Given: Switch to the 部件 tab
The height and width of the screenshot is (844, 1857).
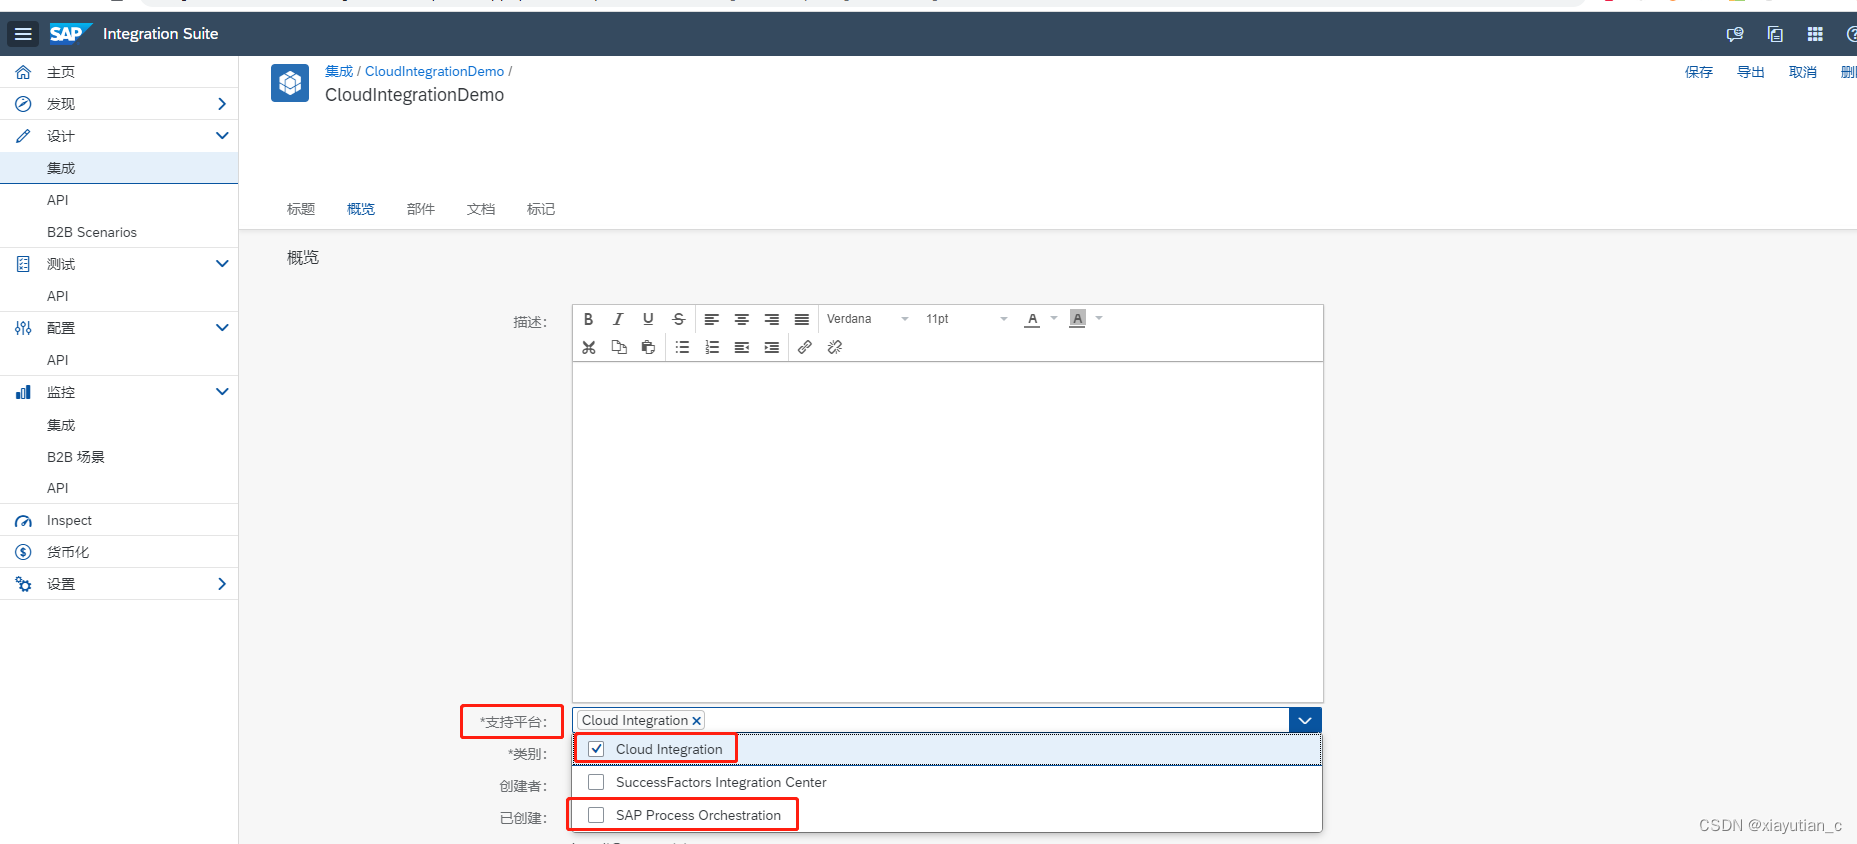Looking at the screenshot, I should [x=421, y=209].
